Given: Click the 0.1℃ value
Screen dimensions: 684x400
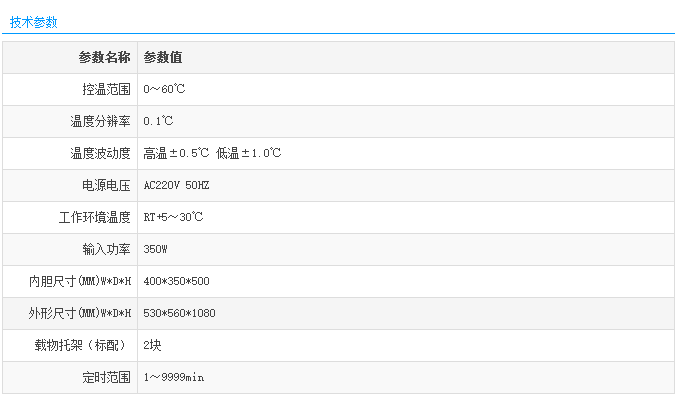Looking at the screenshot, I should click(x=159, y=121).
